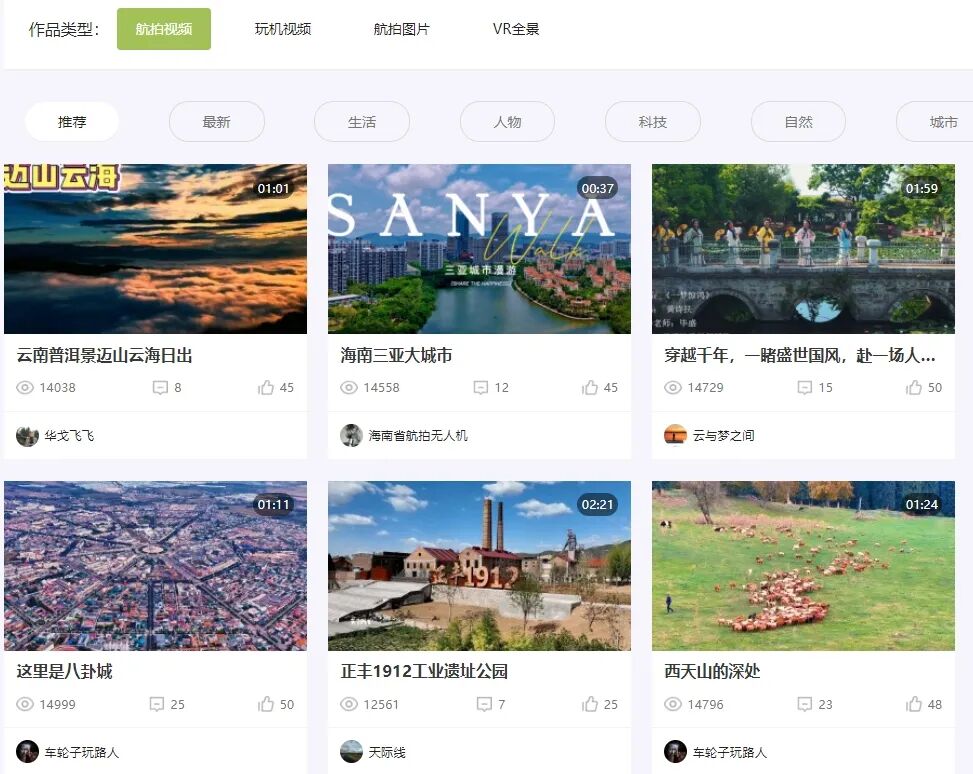Select the 航拍图片 work type
This screenshot has width=973, height=774.
coord(402,29)
